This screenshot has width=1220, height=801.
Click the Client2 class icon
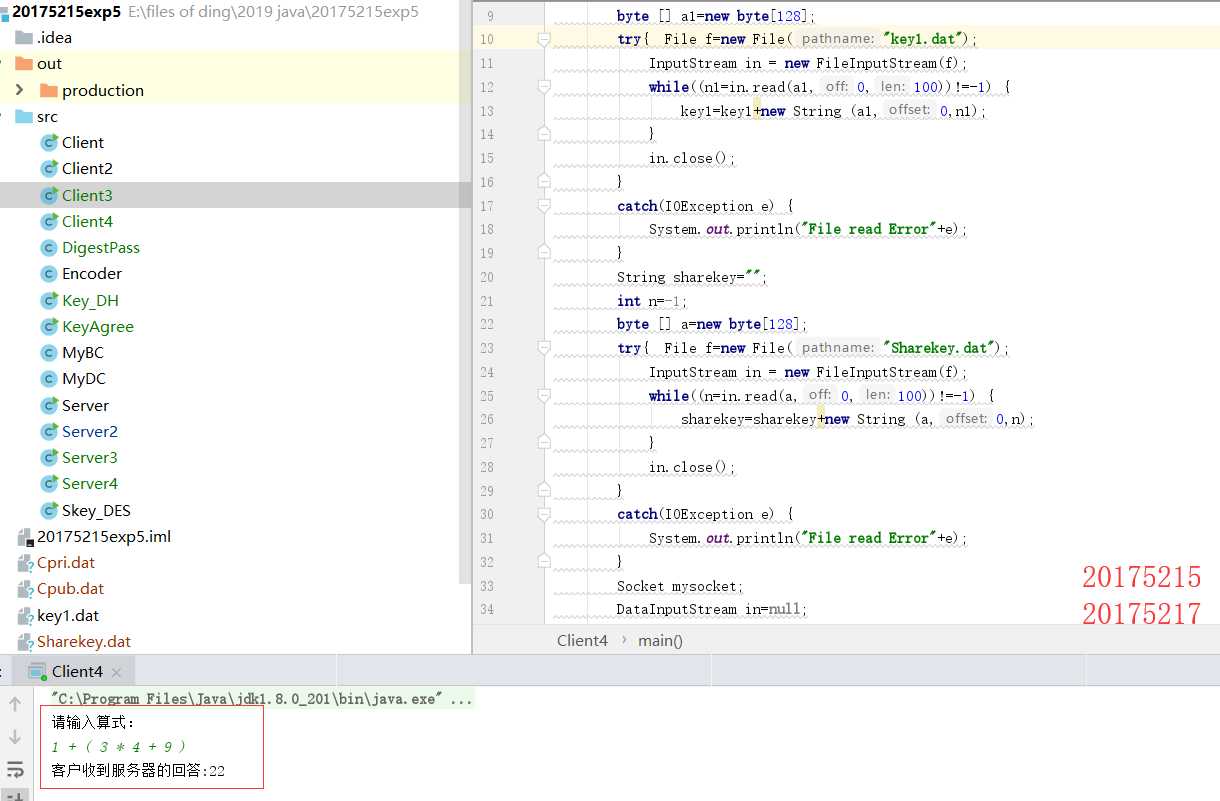click(49, 169)
